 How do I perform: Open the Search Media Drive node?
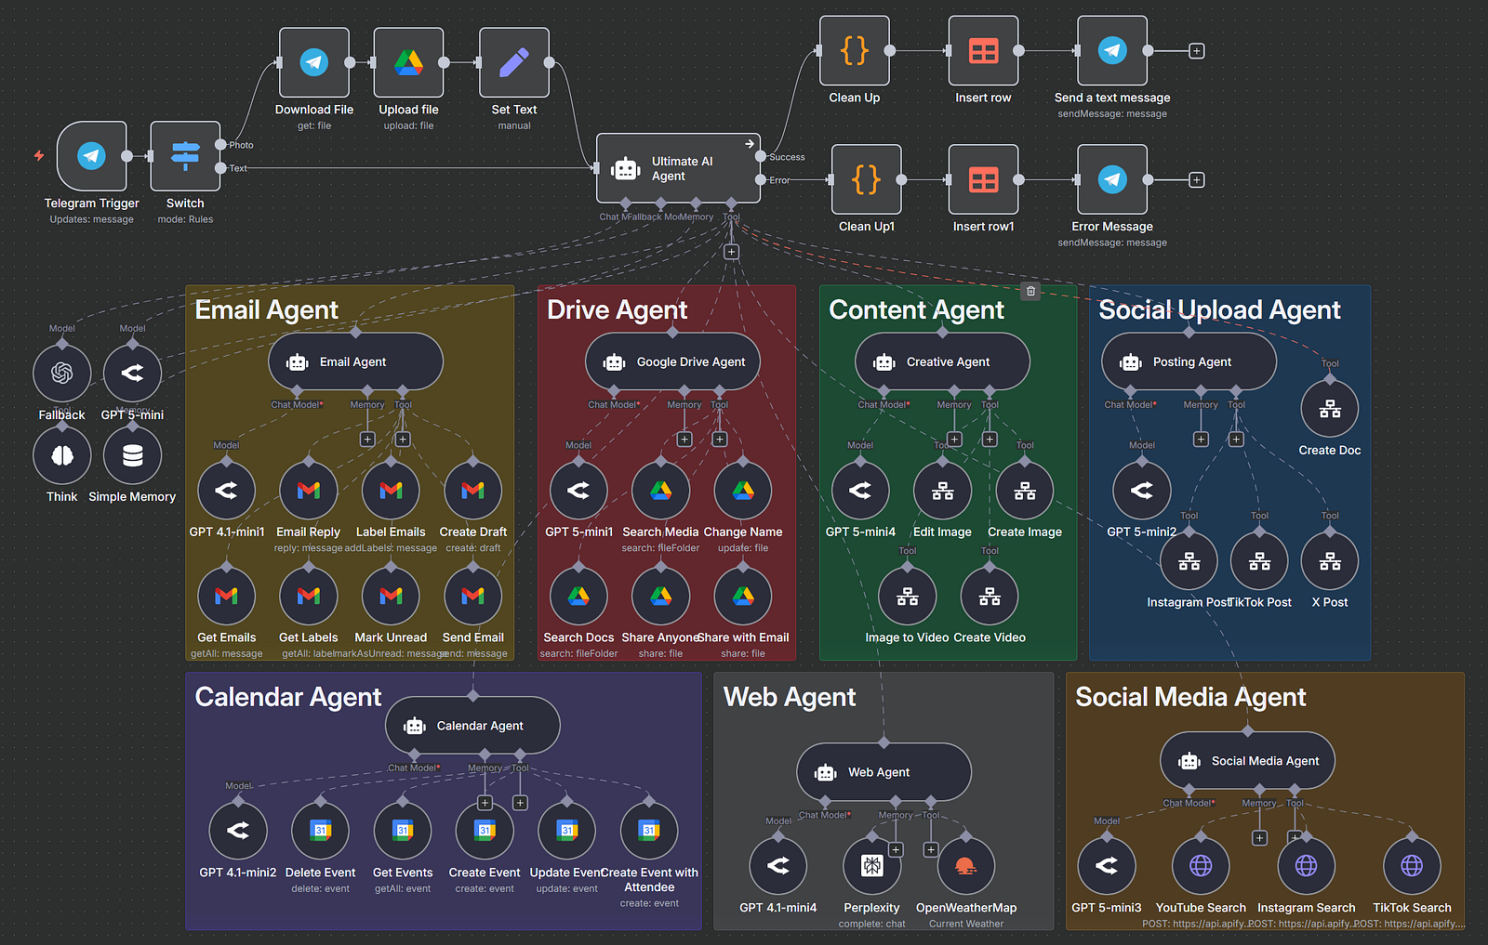[x=661, y=491]
